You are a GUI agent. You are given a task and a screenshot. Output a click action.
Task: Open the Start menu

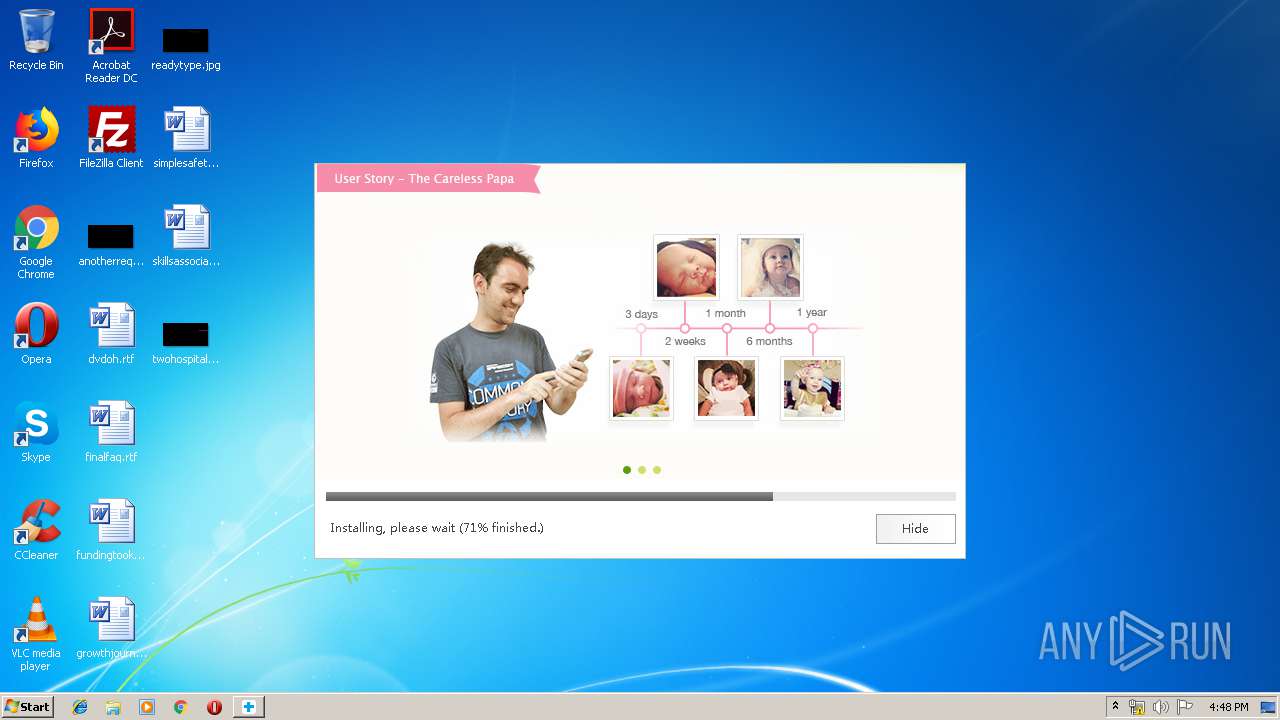[x=27, y=707]
